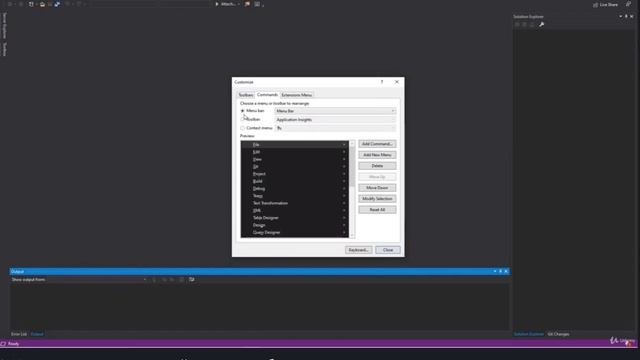This screenshot has width=640, height=360.
Task: Toggle Solution Explorer auto-hide pin
Action: pos(626,17)
